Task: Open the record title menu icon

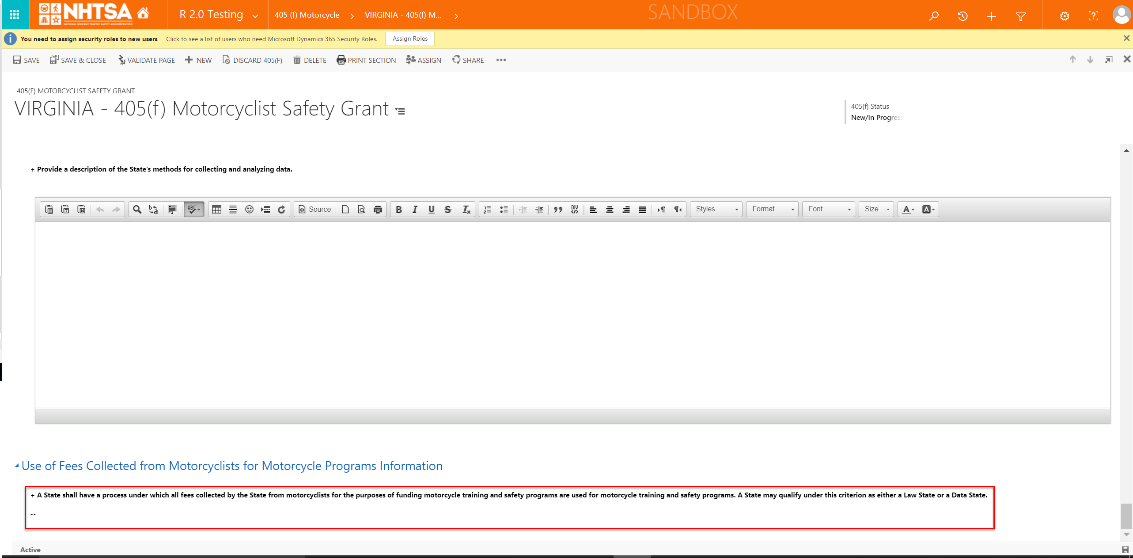Action: point(400,111)
